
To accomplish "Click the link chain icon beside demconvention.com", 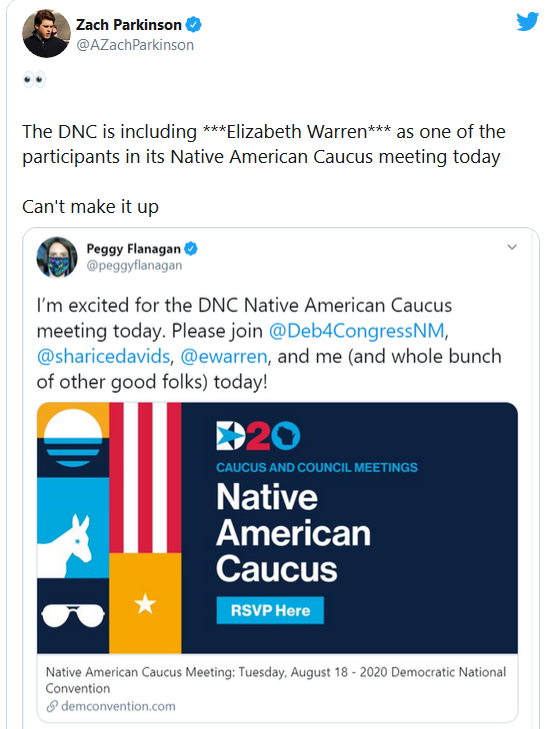I will point(52,706).
